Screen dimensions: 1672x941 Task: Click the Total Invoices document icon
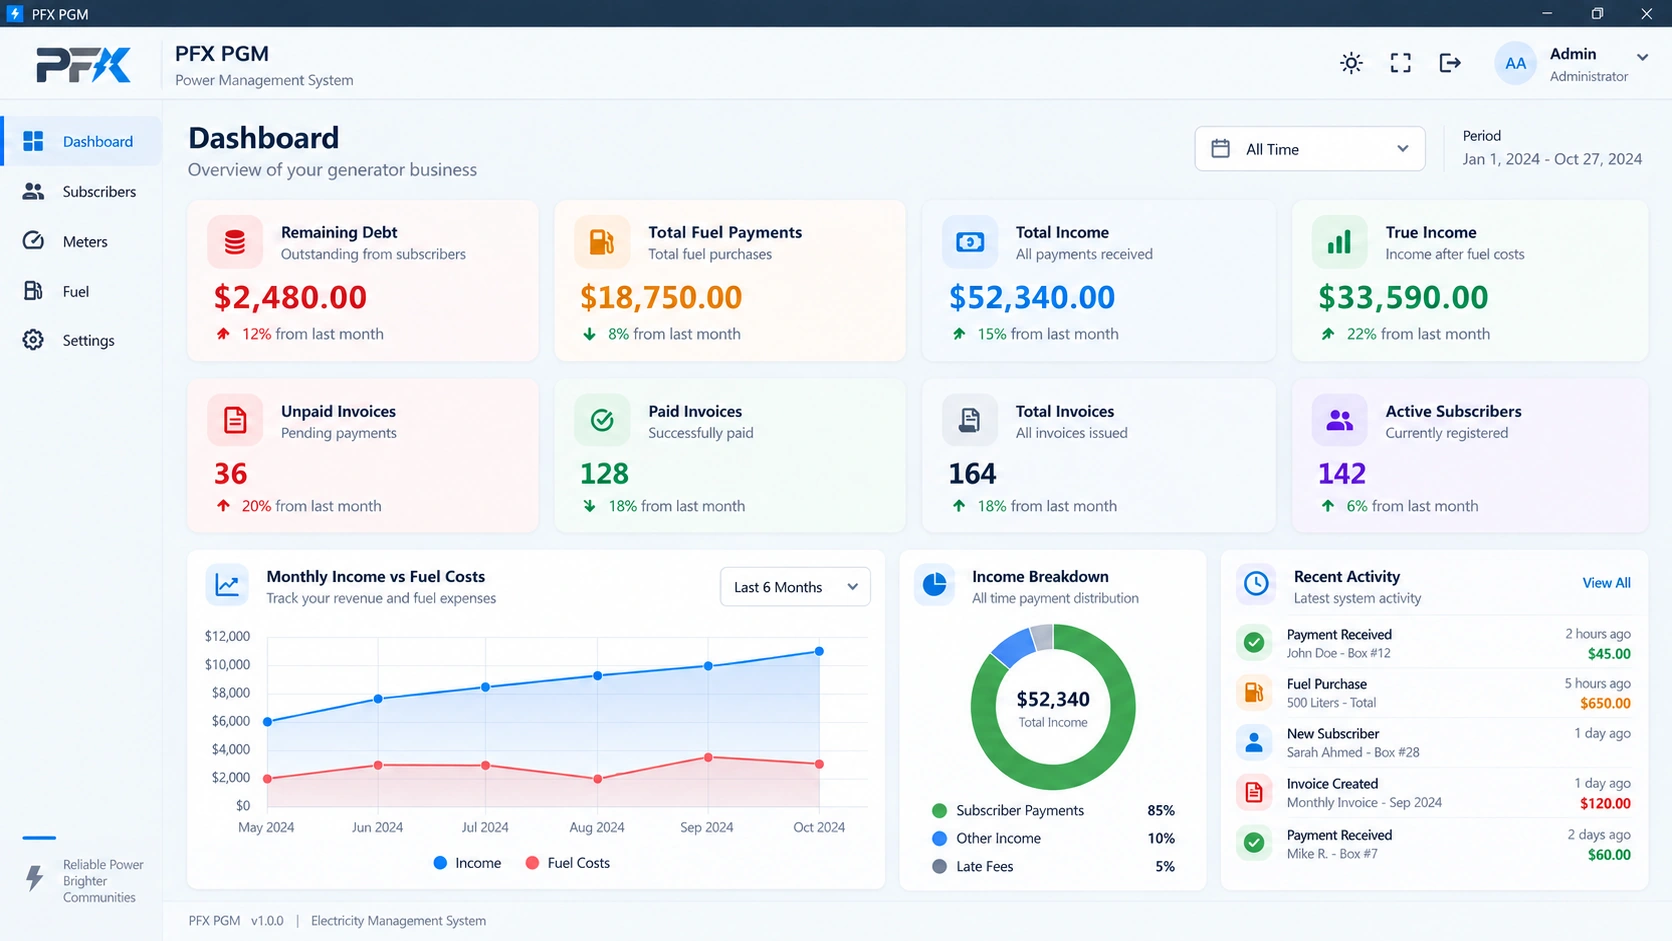pyautogui.click(x=970, y=420)
